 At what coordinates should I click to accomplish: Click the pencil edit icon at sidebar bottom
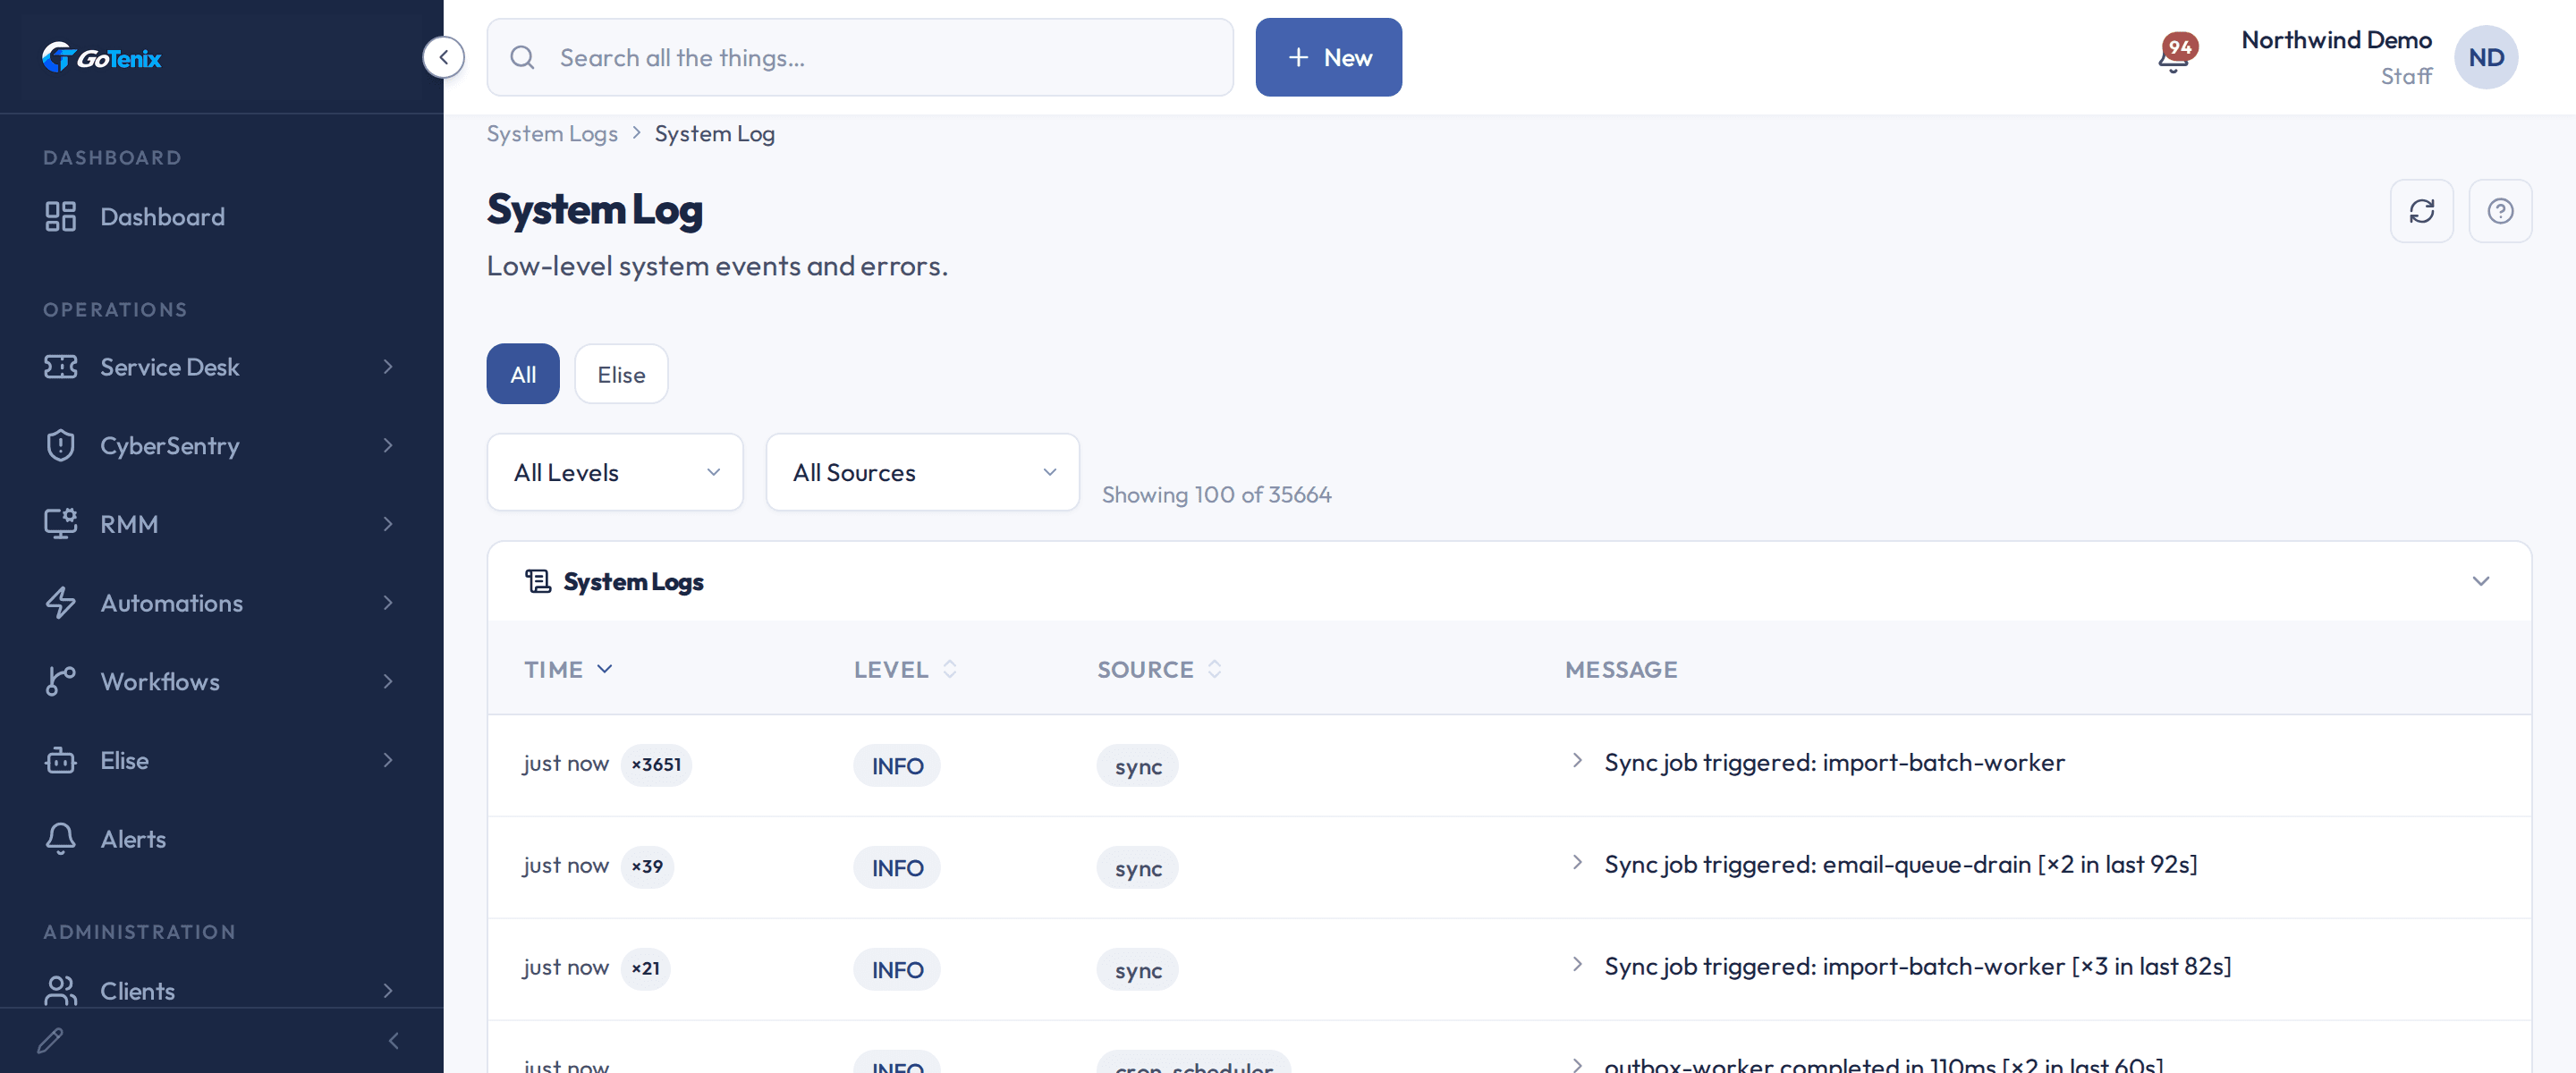click(x=50, y=1041)
